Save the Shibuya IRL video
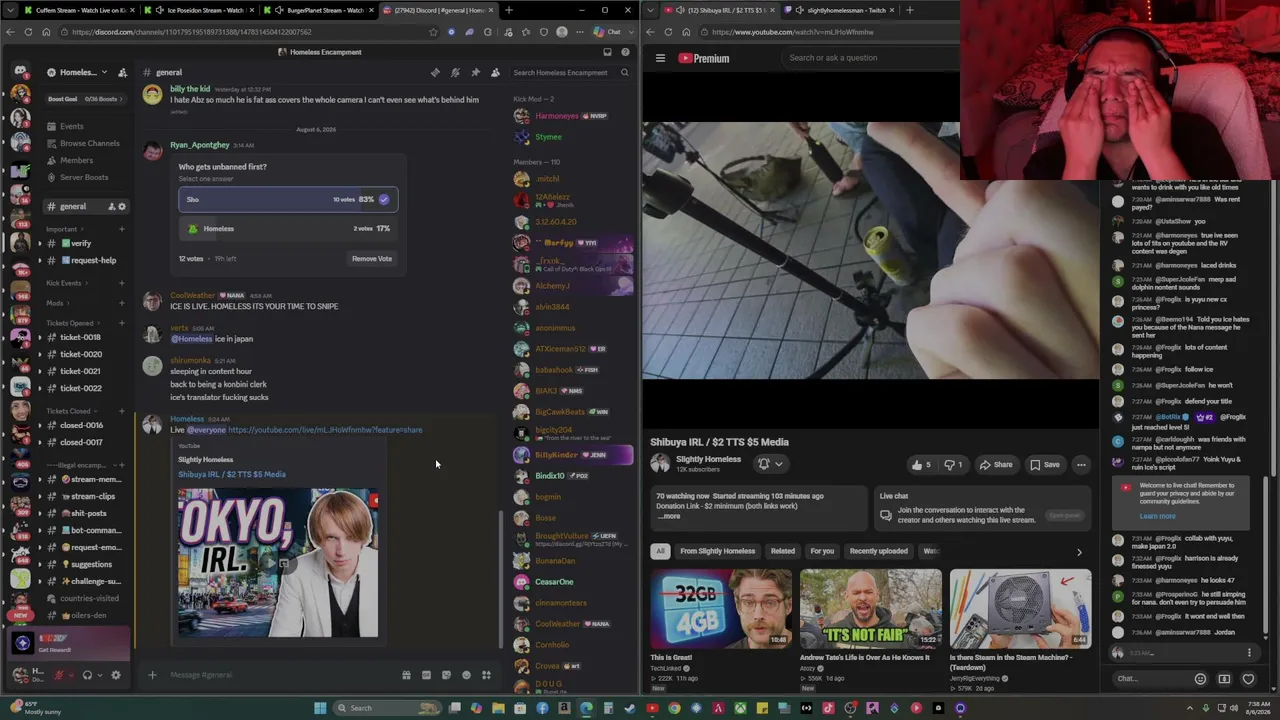This screenshot has height=720, width=1280. pos(1045,465)
